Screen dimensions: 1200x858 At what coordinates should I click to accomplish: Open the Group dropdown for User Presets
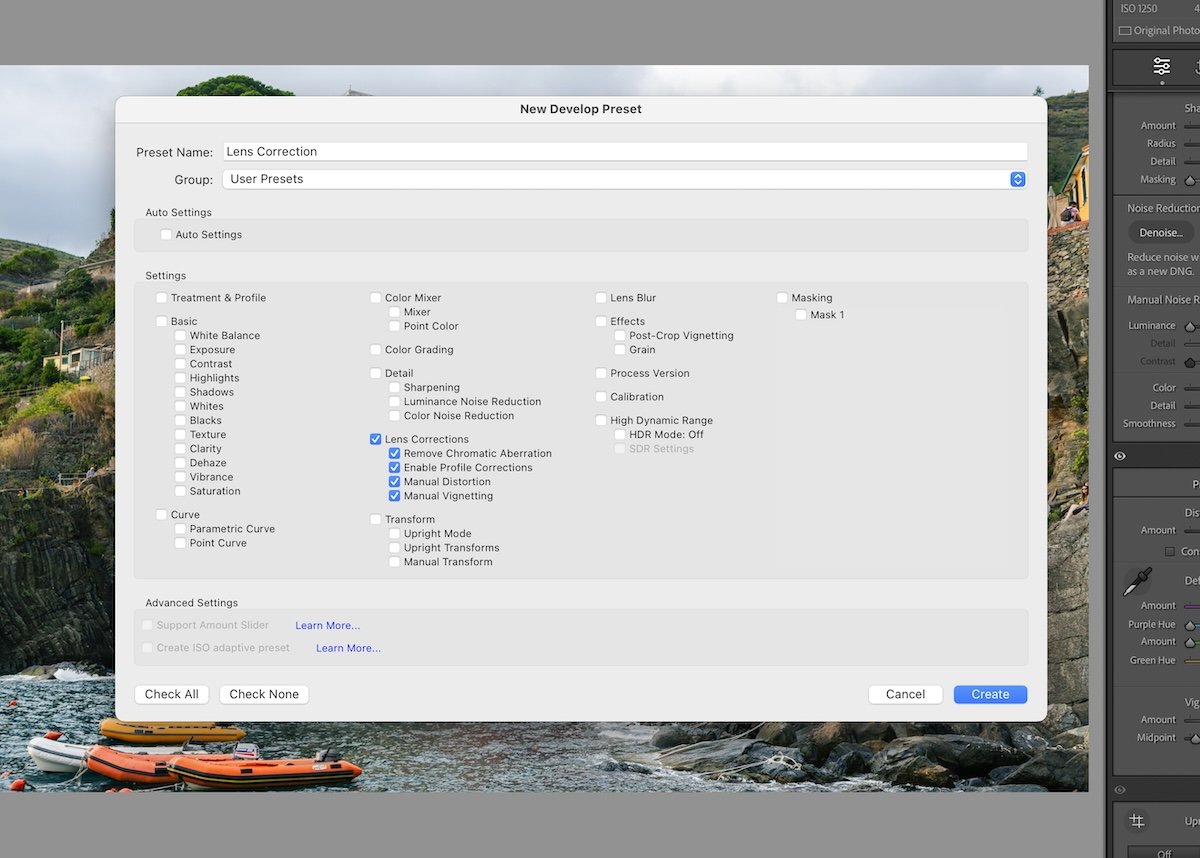[1017, 179]
